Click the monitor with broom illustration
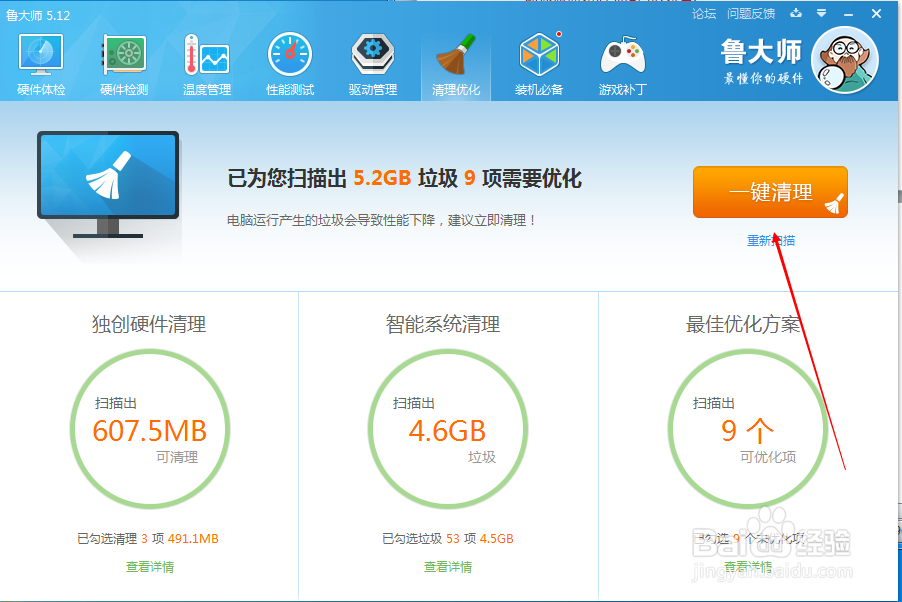This screenshot has height=602, width=902. coord(108,184)
